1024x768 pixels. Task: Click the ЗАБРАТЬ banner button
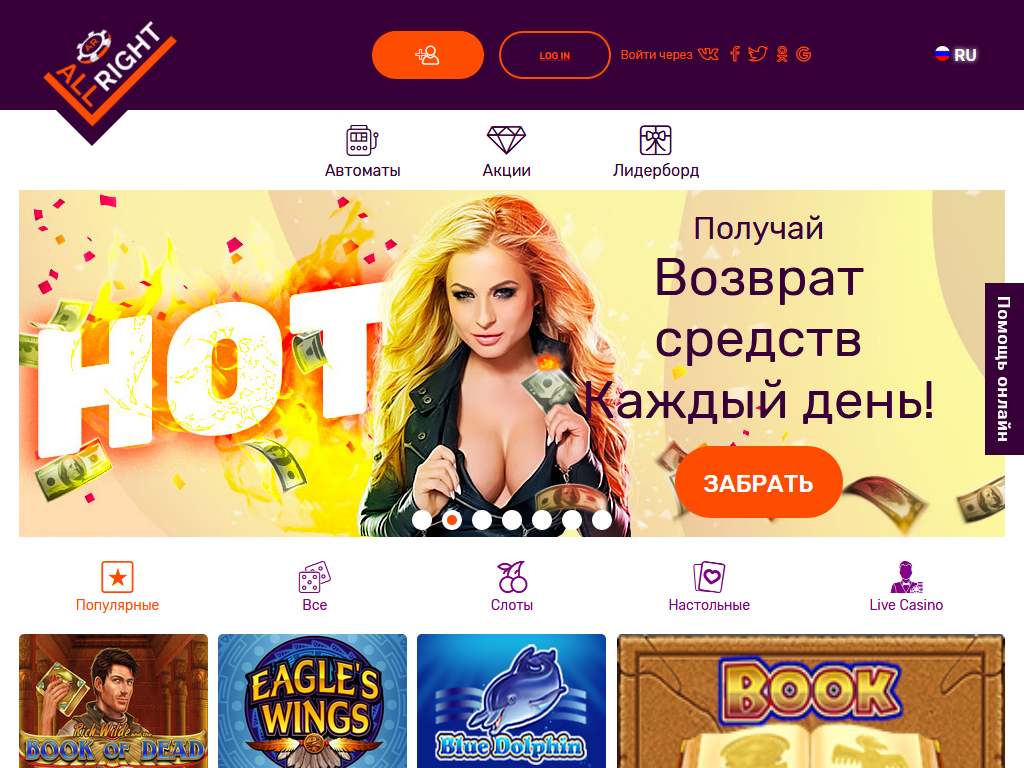coord(758,482)
